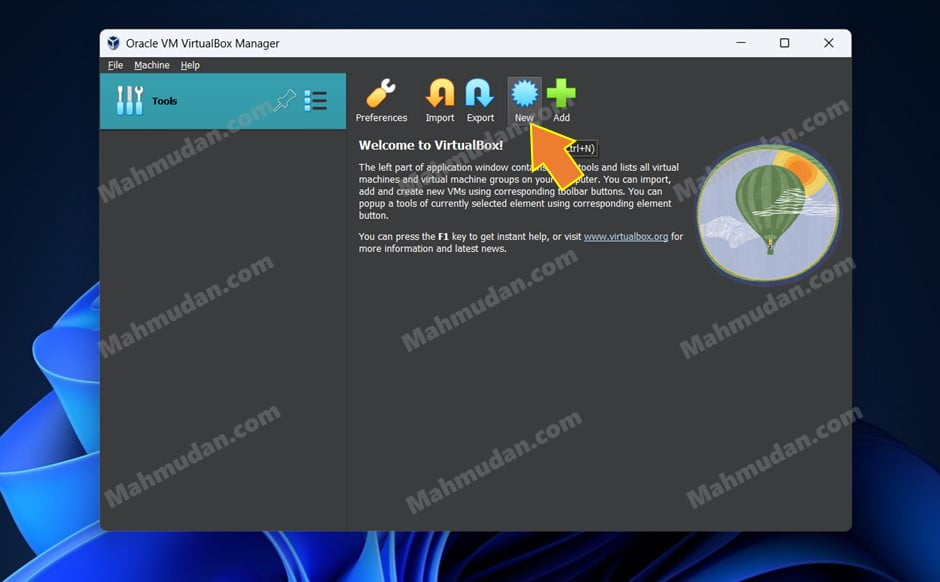Open the Machine menu
This screenshot has height=582, width=940.
(x=152, y=65)
